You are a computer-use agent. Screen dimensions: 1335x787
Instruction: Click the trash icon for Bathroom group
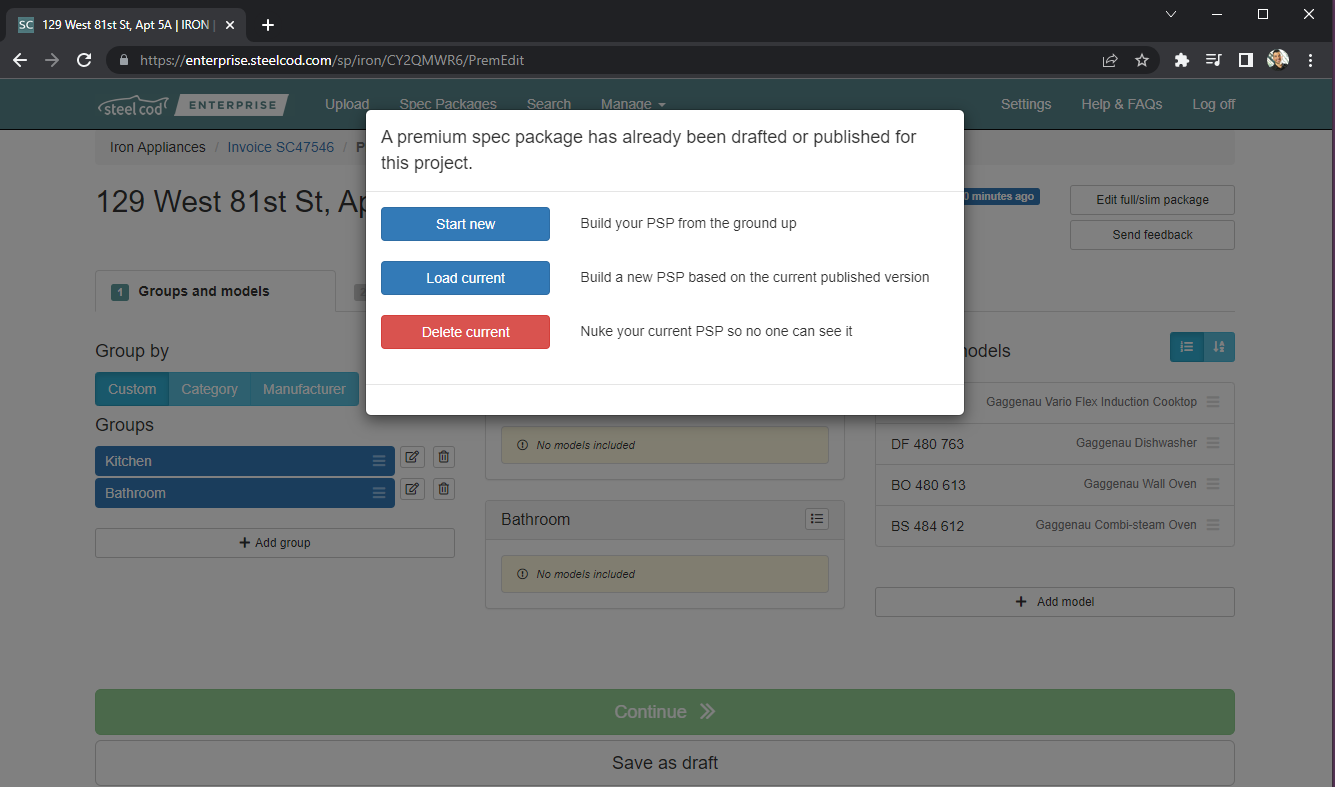tap(444, 489)
